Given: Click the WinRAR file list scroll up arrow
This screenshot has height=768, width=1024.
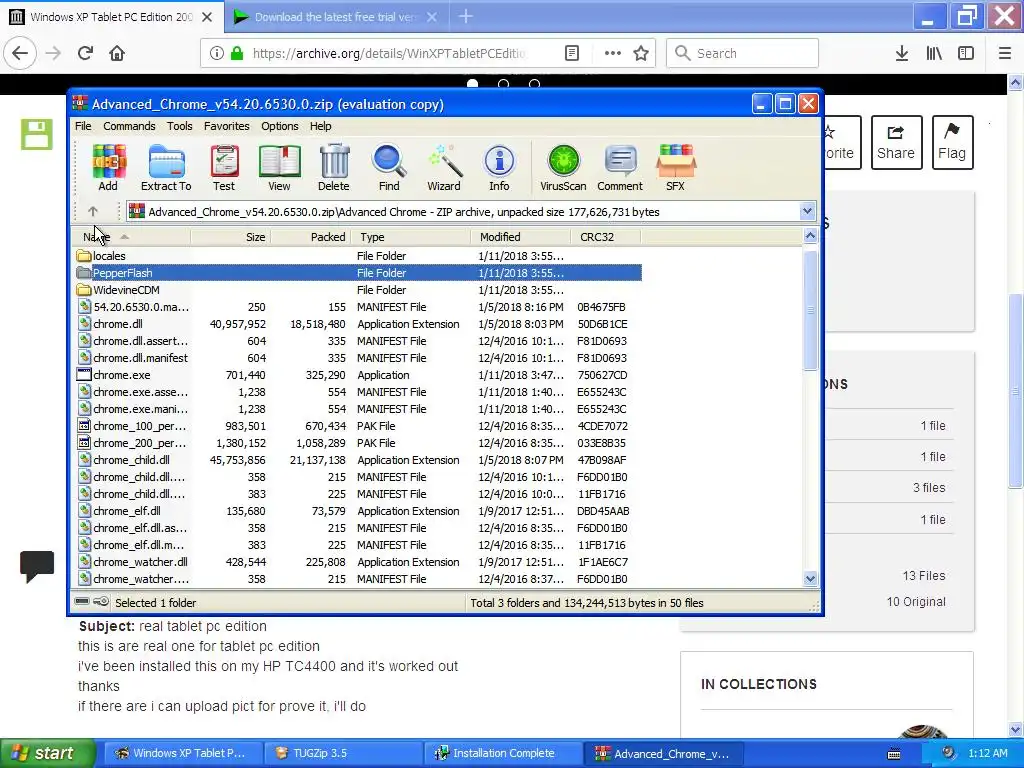Looking at the screenshot, I should point(810,236).
